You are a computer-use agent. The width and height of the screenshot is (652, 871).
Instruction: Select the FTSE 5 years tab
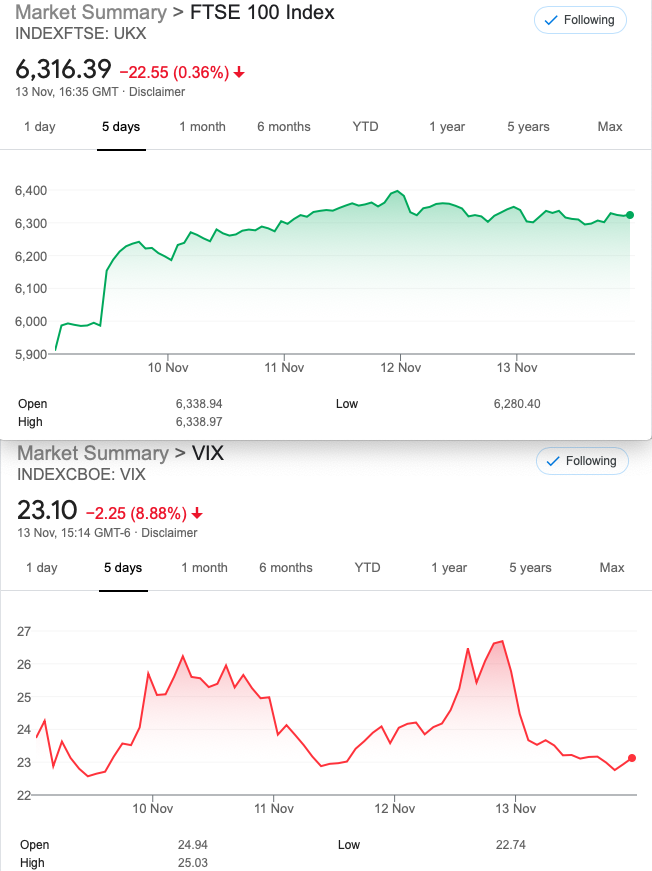tap(528, 127)
